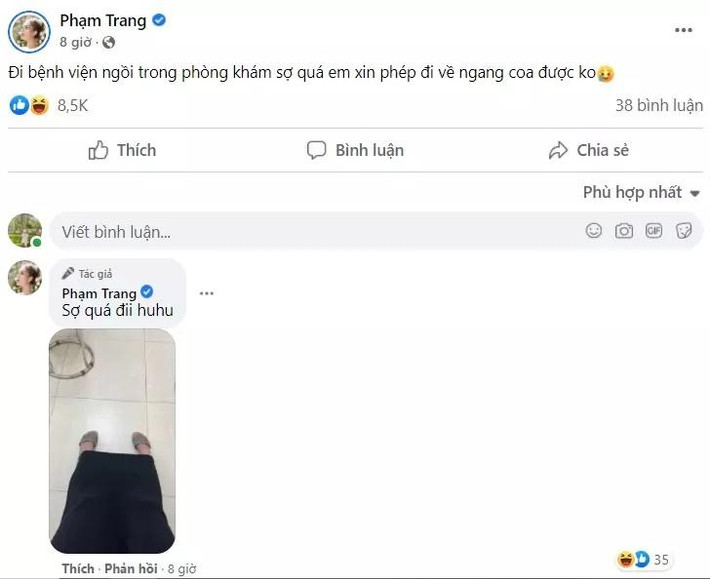Open the three-dot menu beside author comment

tap(206, 293)
